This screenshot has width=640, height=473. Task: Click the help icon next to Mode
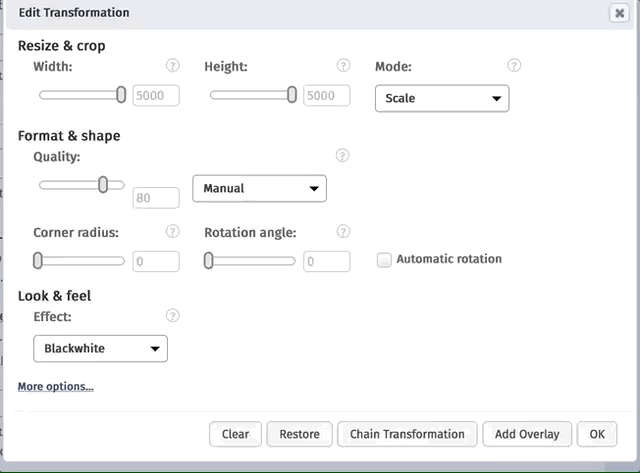pyautogui.click(x=514, y=66)
